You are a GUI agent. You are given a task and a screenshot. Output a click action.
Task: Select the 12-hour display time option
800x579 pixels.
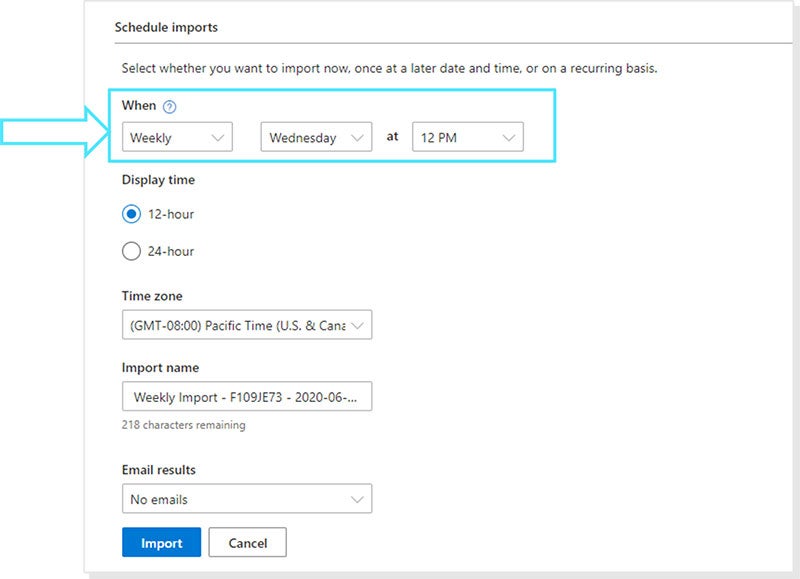[x=131, y=214]
